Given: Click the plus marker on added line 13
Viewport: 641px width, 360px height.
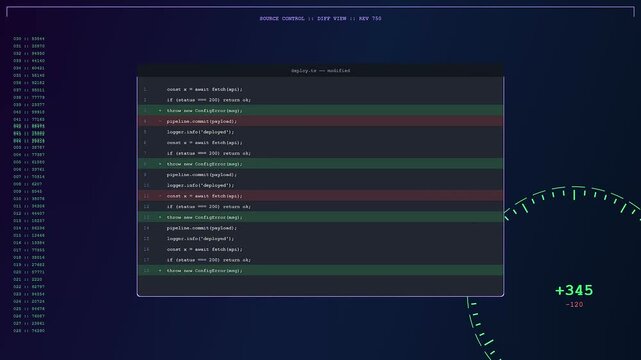Looking at the screenshot, I should (x=160, y=217).
